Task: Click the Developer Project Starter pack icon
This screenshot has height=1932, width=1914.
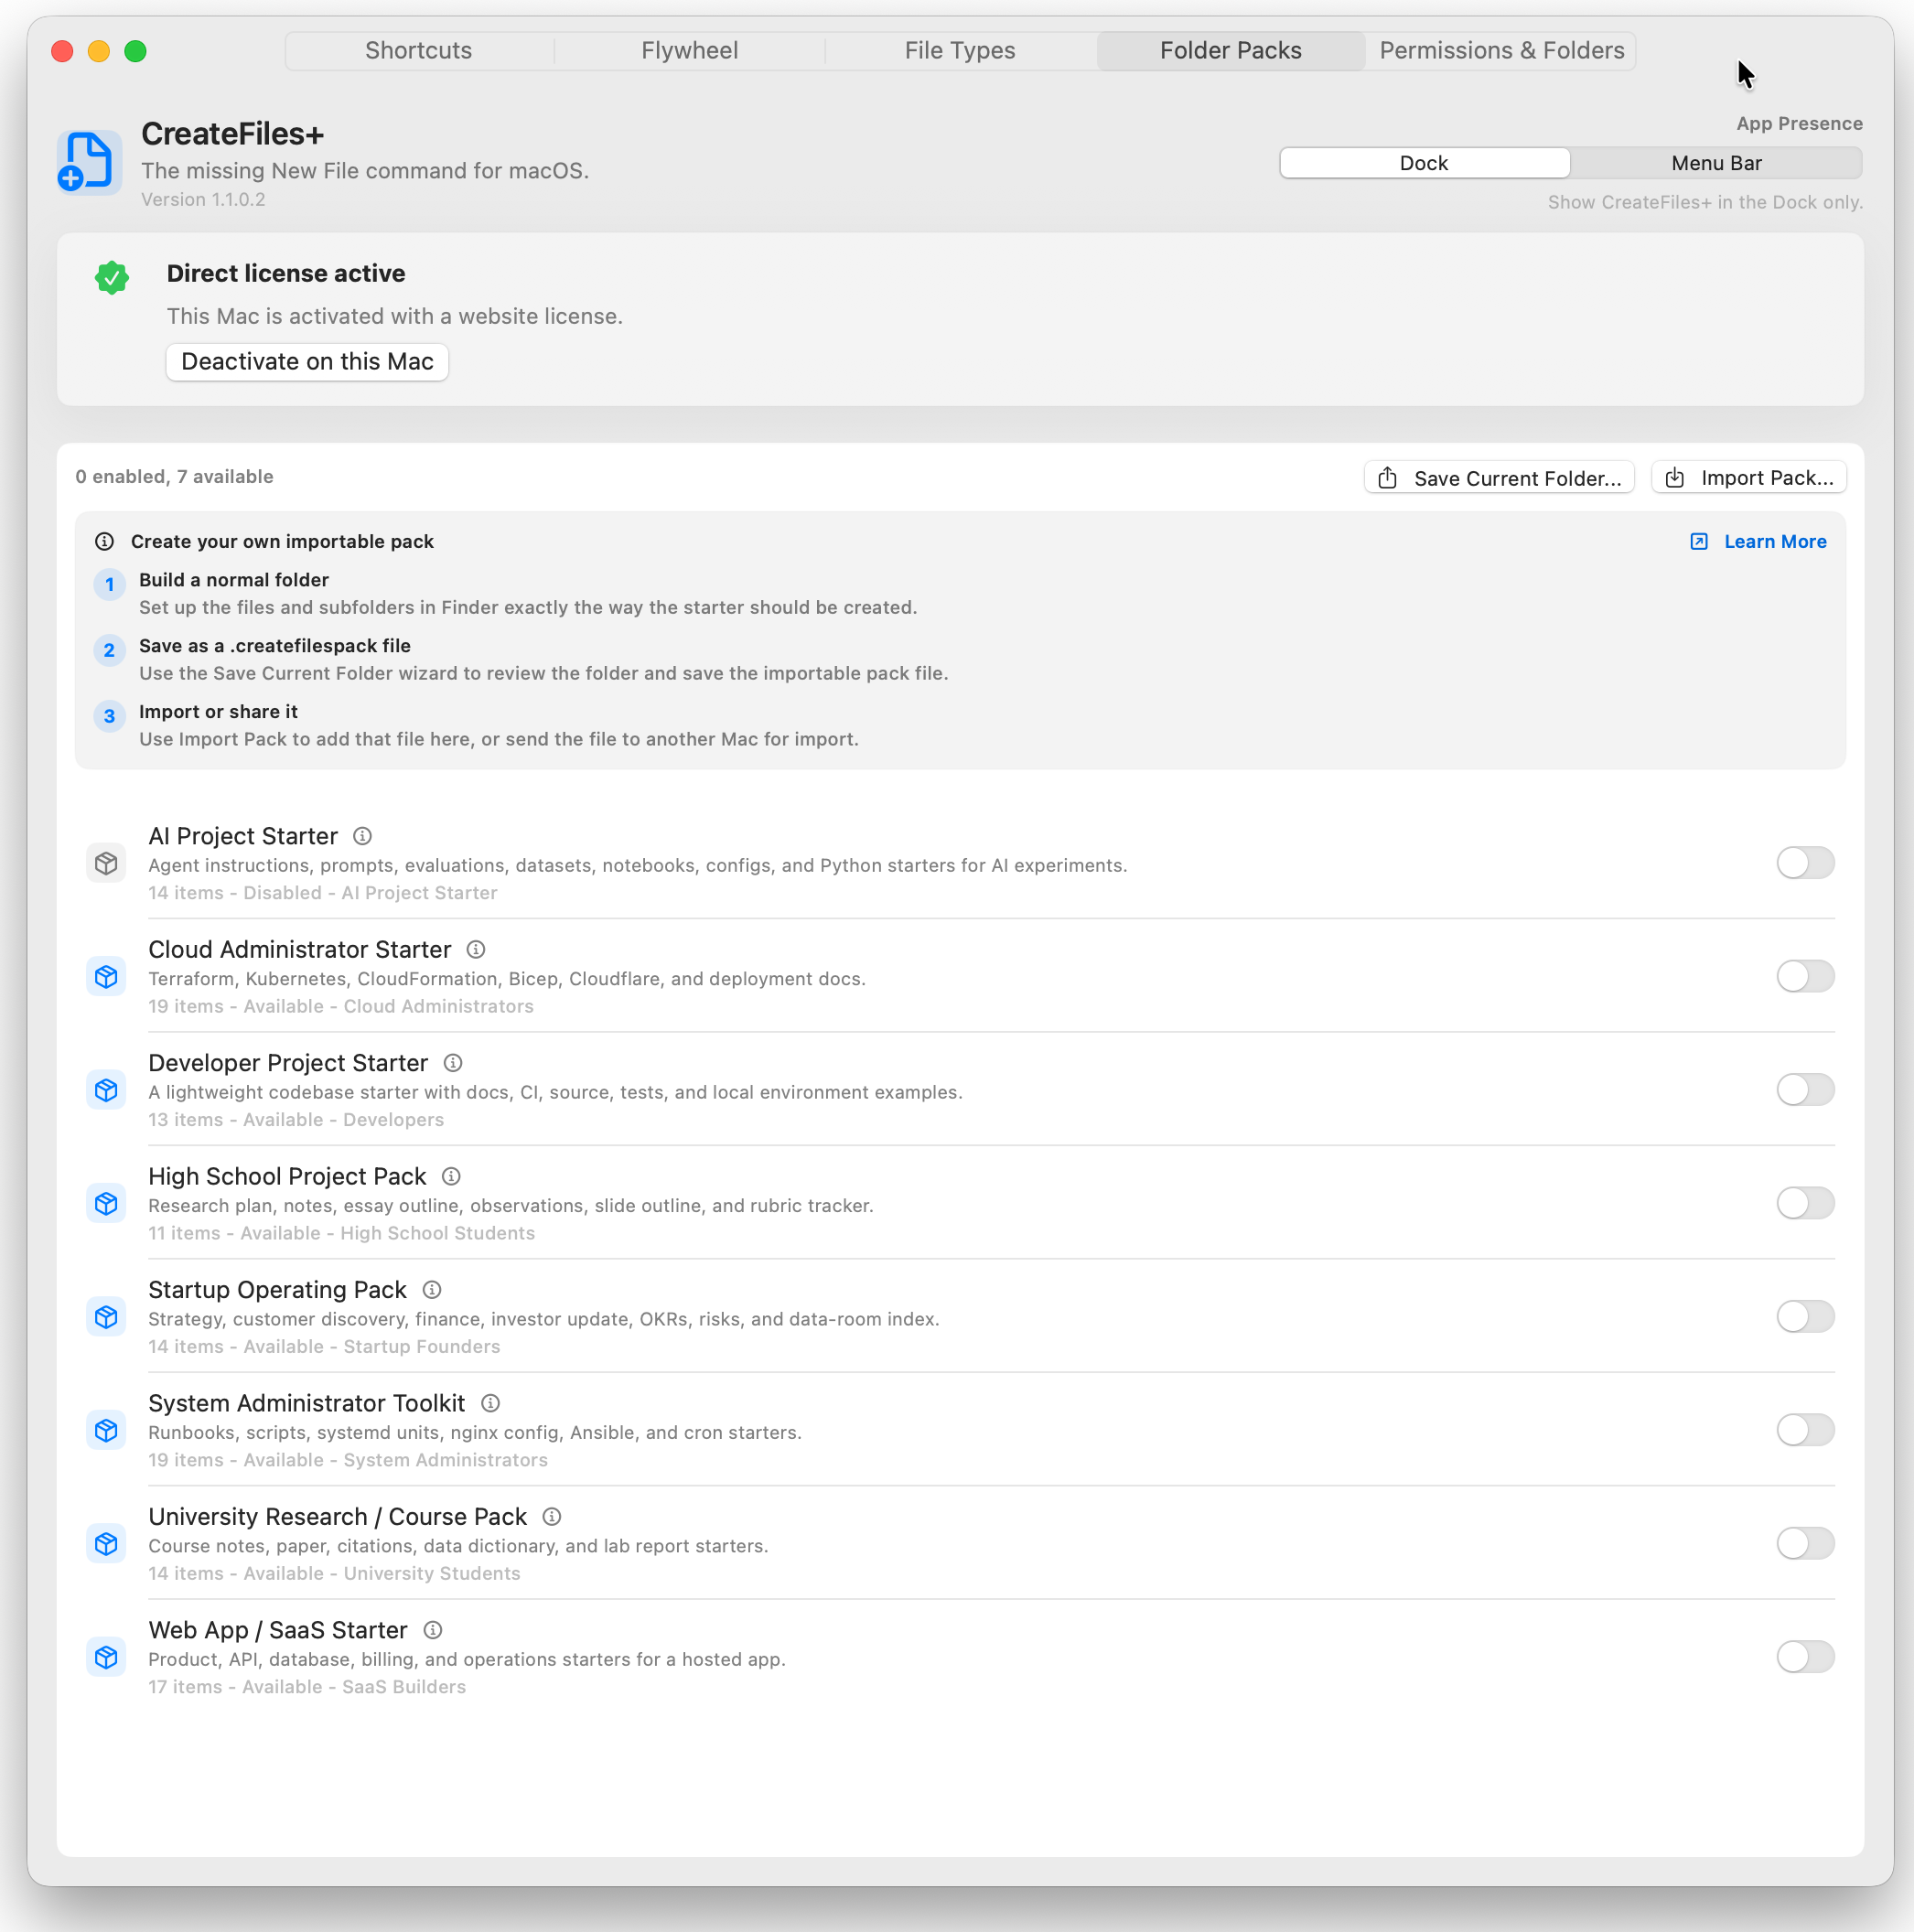Action: click(106, 1090)
